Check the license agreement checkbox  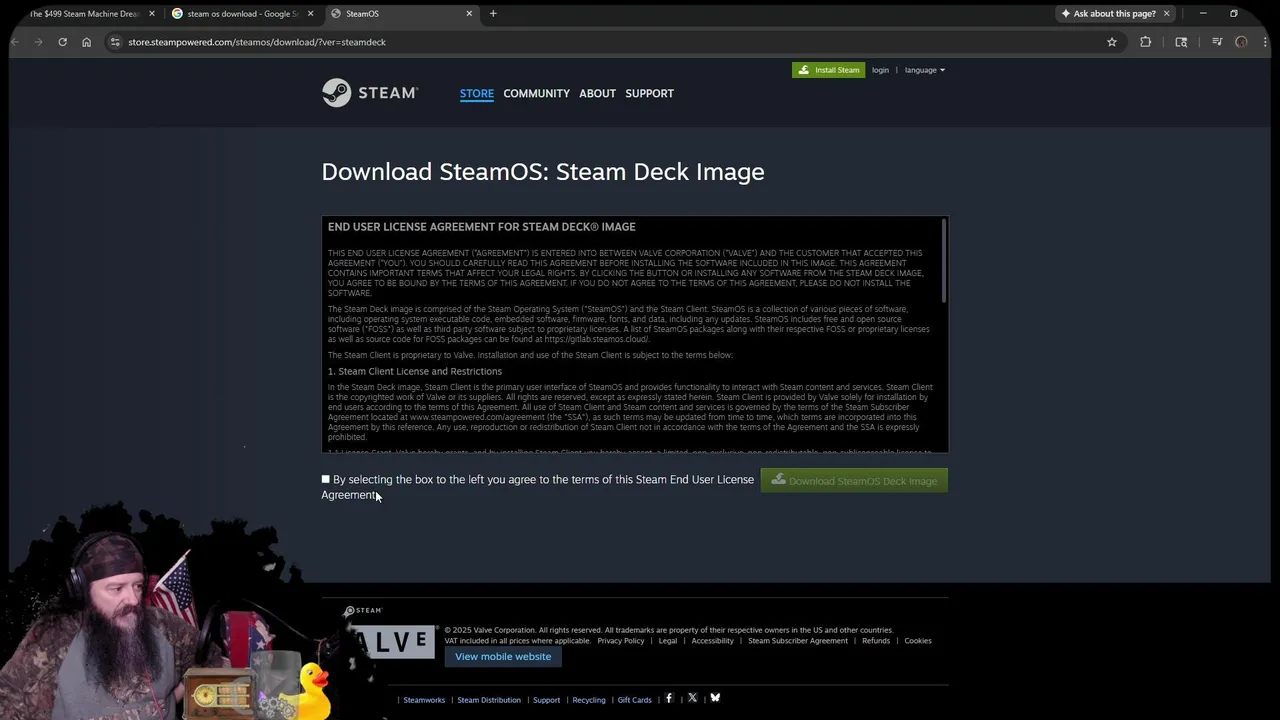coord(326,480)
